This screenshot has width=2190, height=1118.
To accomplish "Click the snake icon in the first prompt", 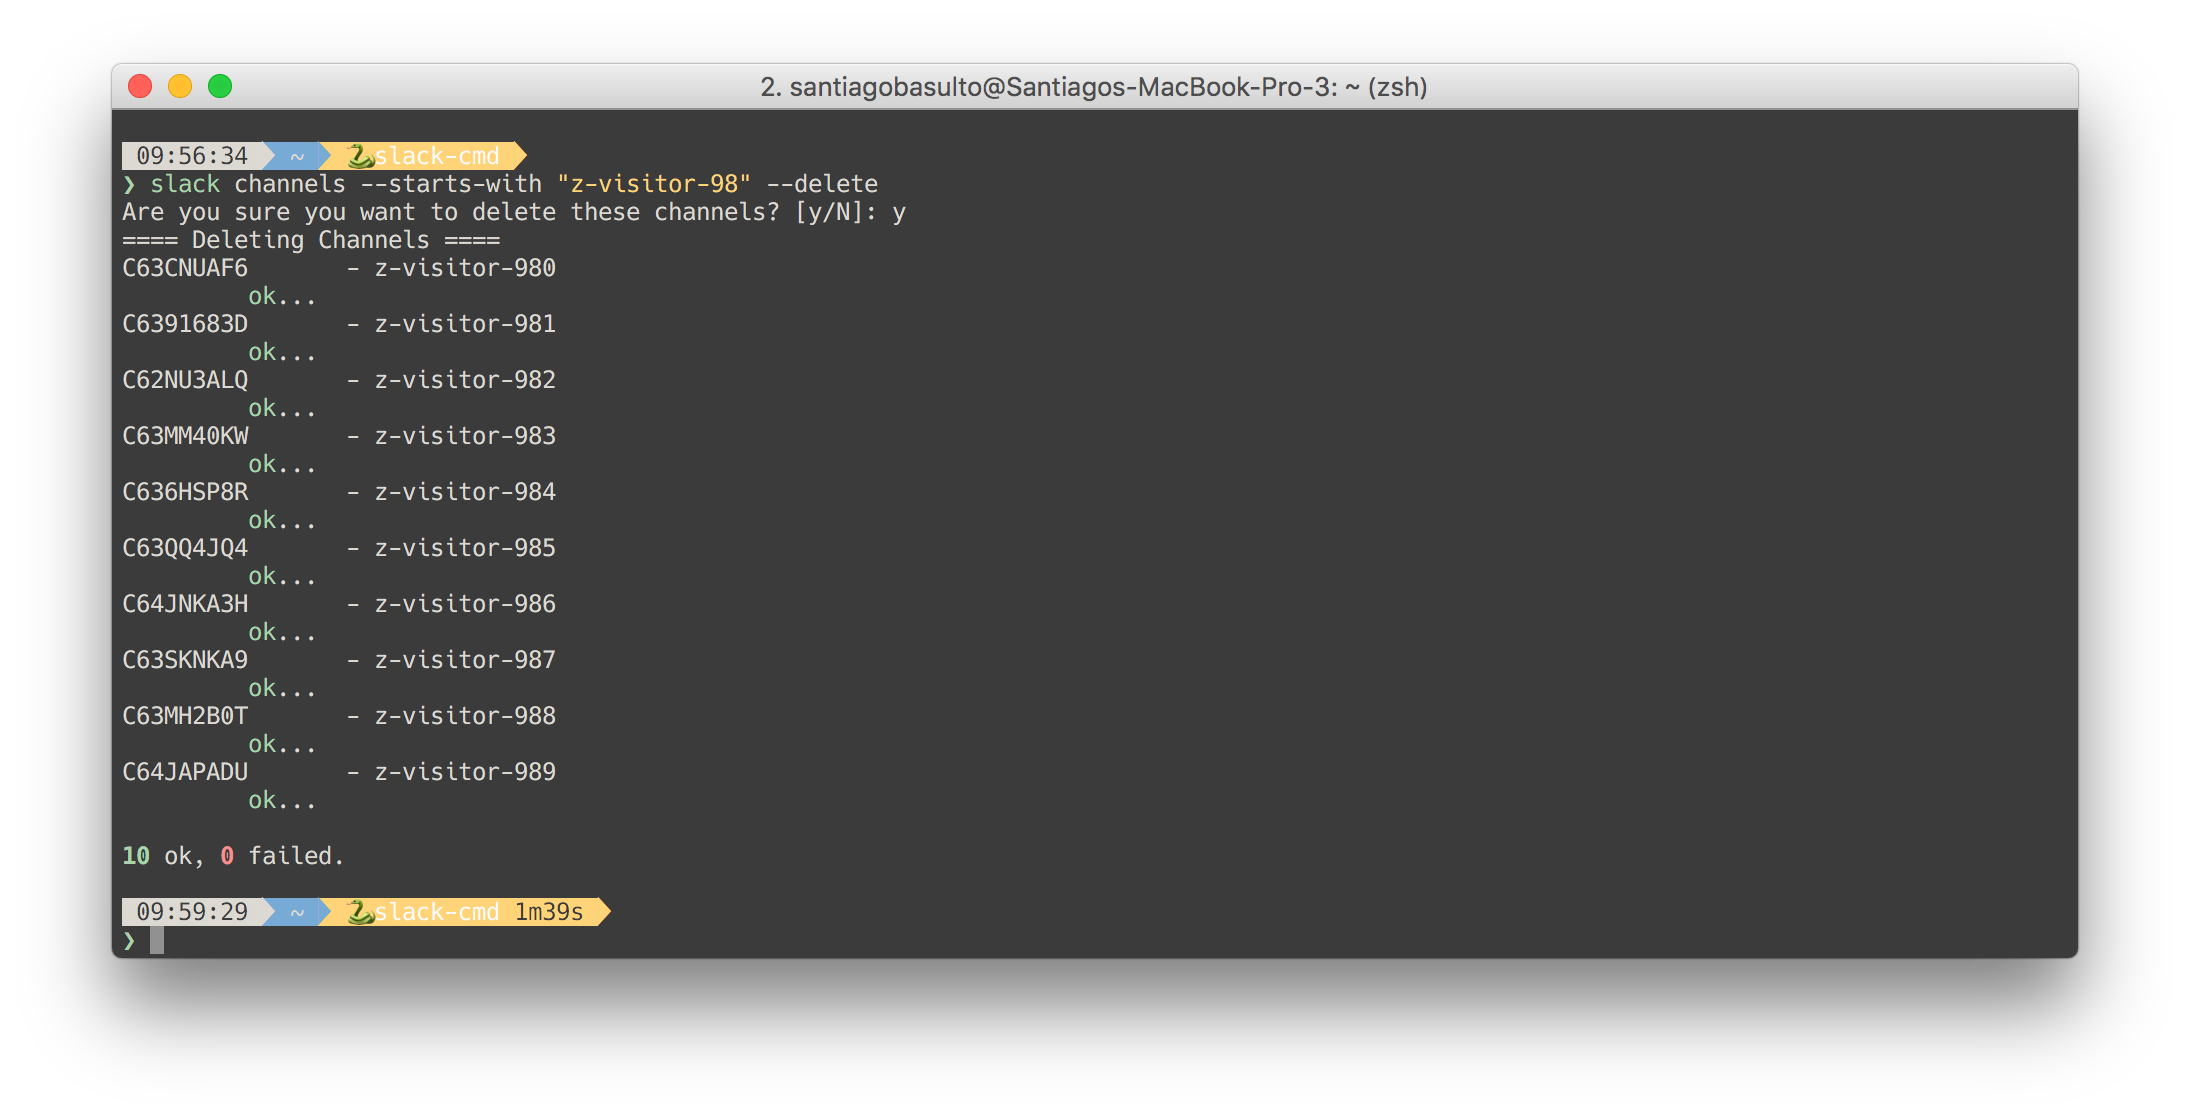I will pos(360,156).
